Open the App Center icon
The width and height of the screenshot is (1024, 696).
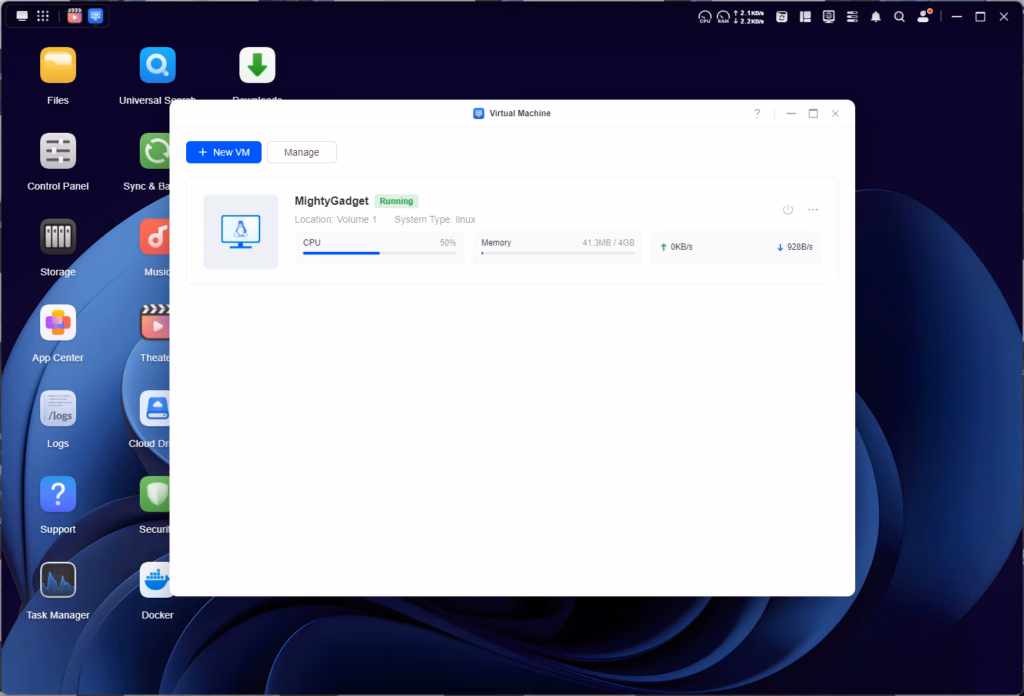[x=58, y=324]
